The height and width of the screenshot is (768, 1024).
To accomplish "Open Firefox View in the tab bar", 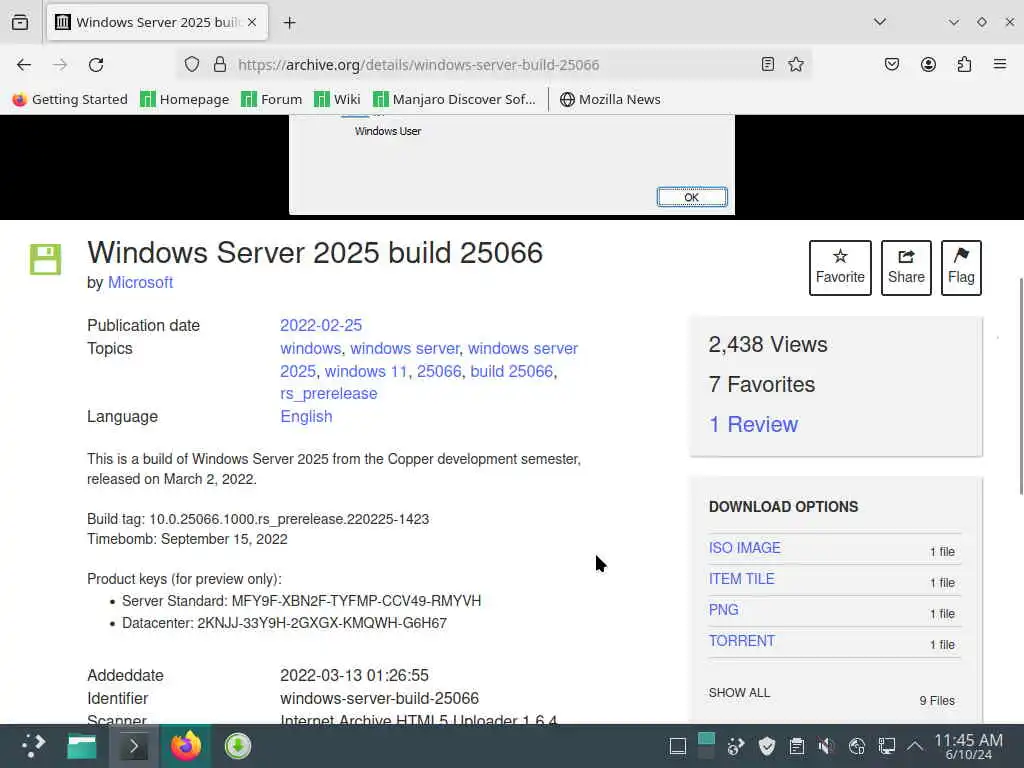I will [20, 22].
